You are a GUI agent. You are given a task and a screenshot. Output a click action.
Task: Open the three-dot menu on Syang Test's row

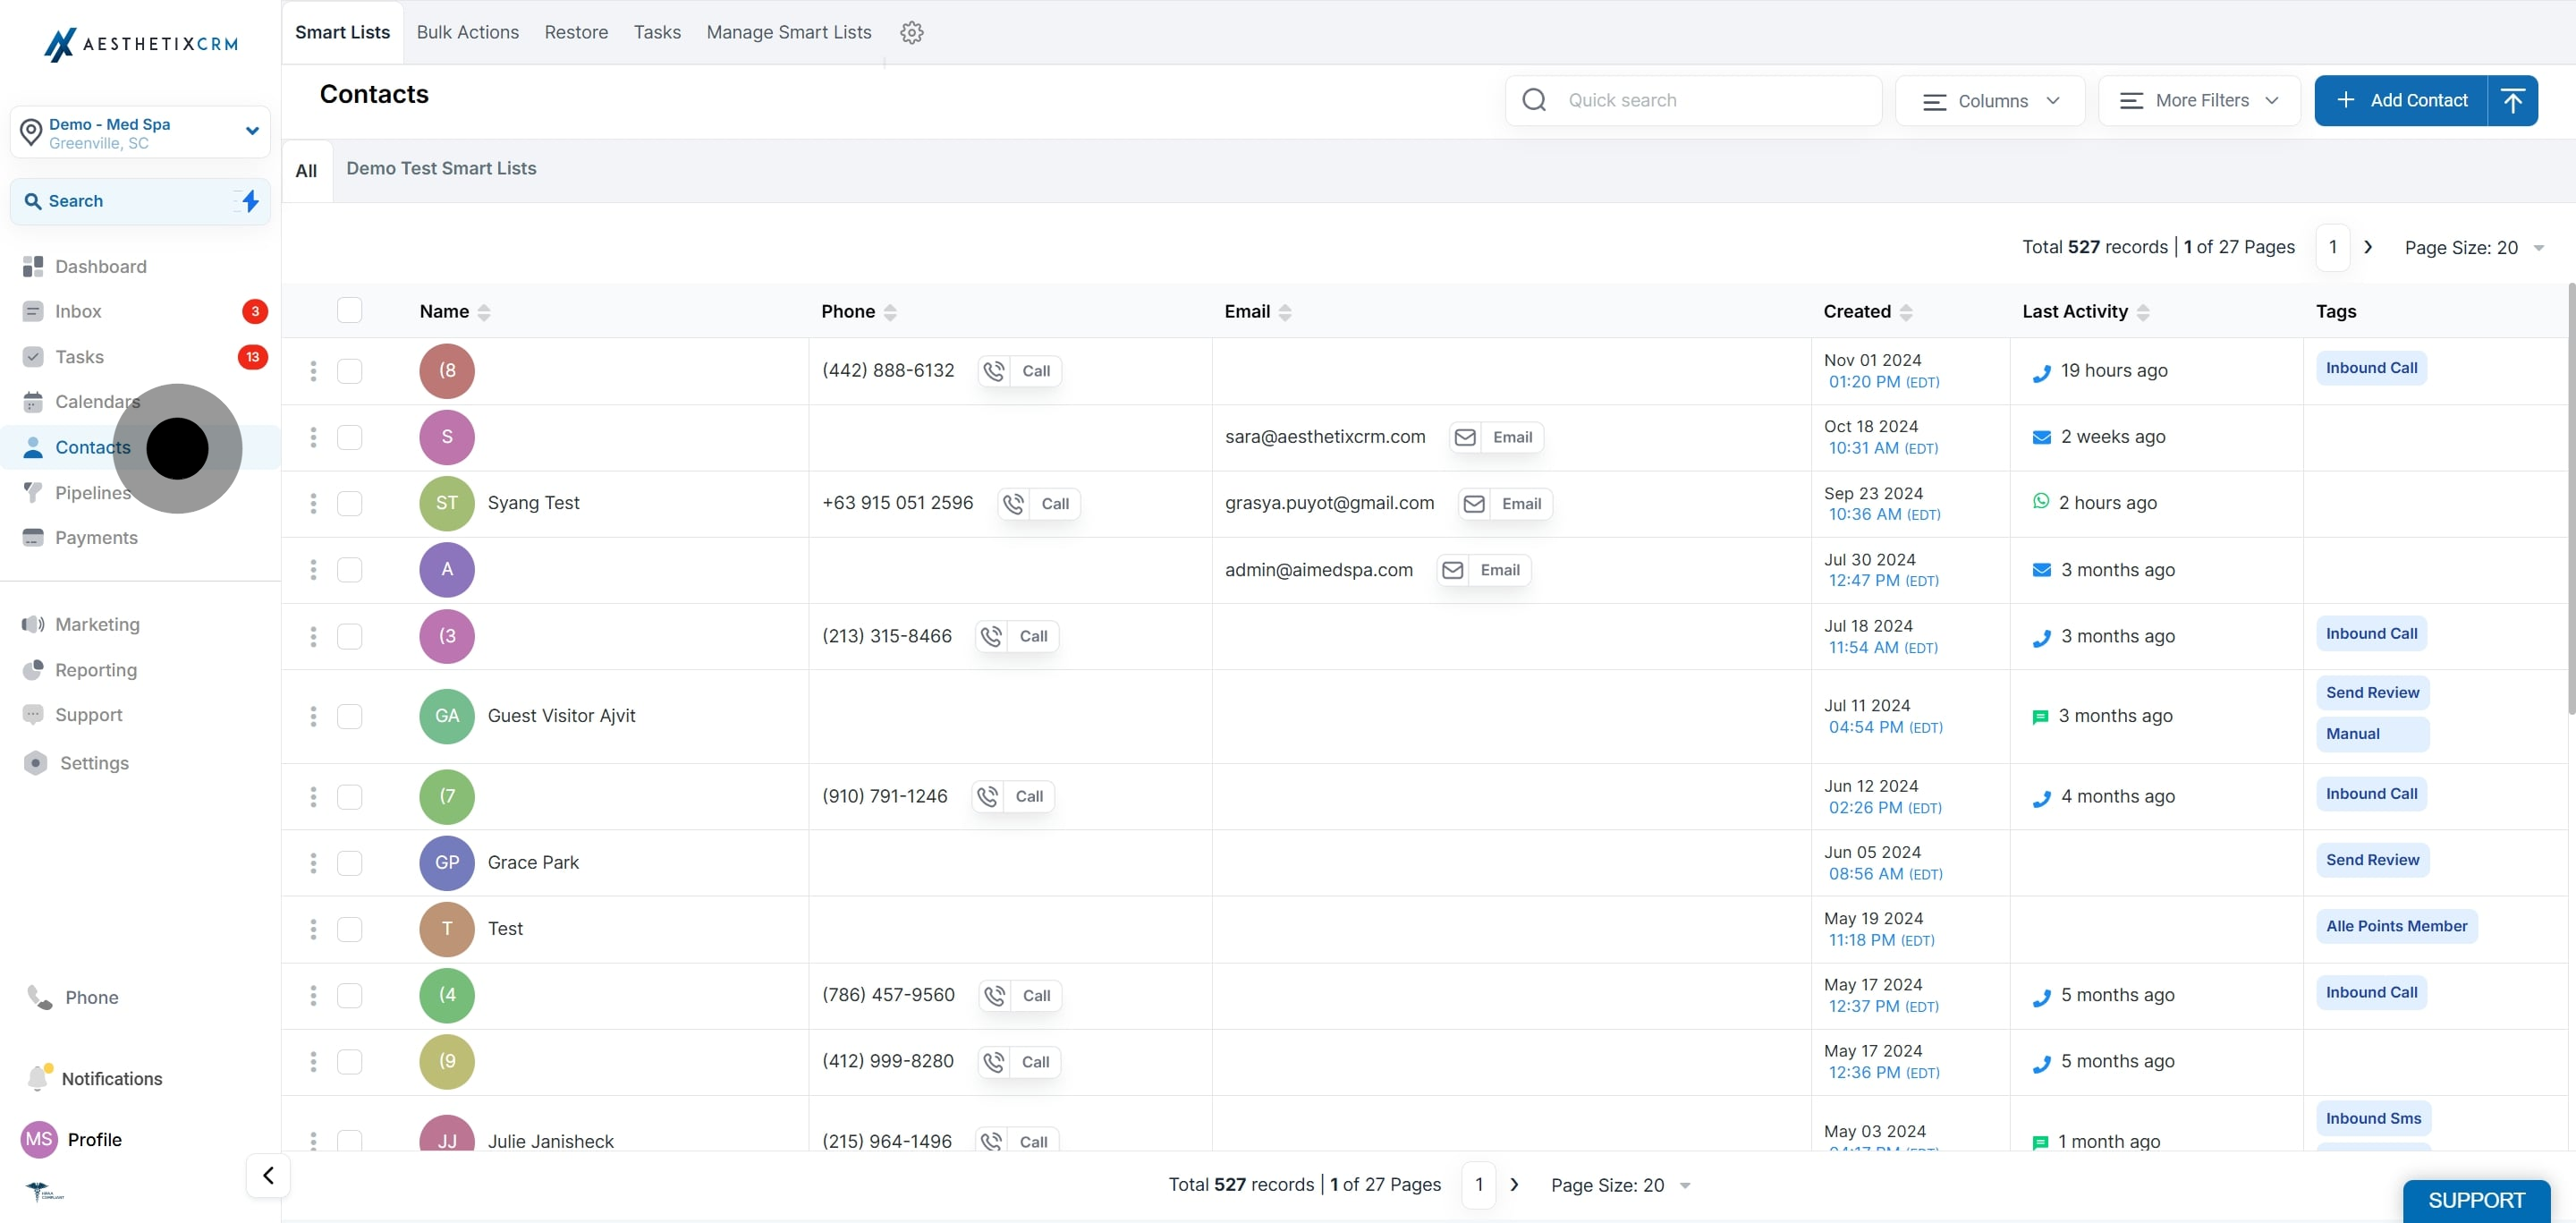click(313, 503)
